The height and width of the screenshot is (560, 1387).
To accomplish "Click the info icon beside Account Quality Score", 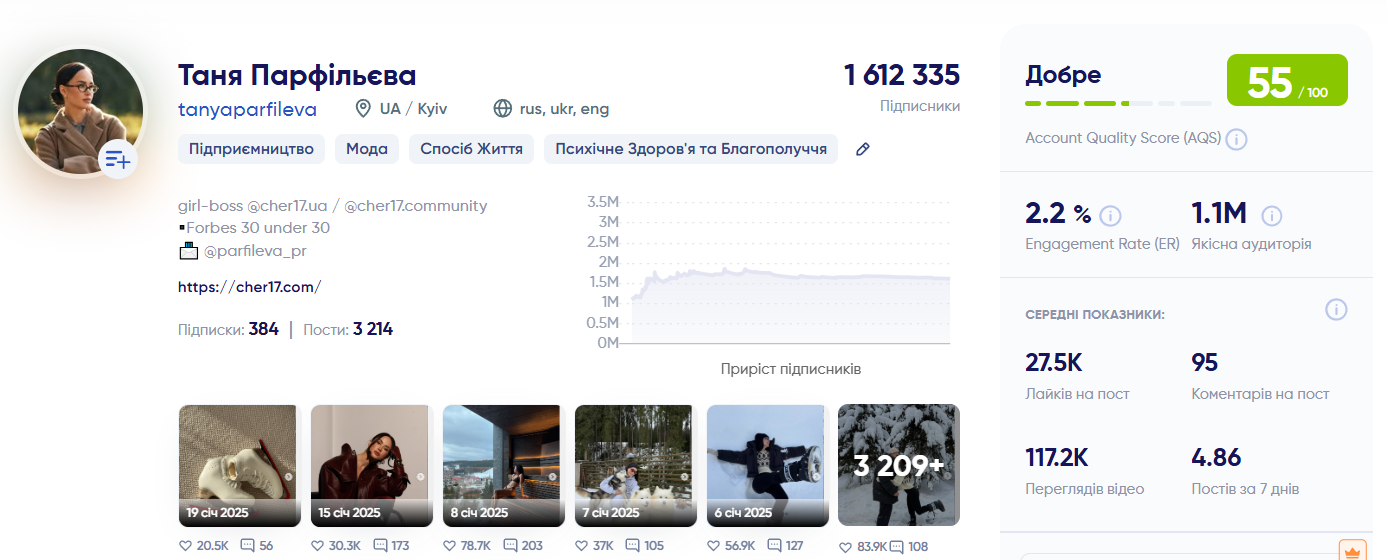I will click(1237, 139).
